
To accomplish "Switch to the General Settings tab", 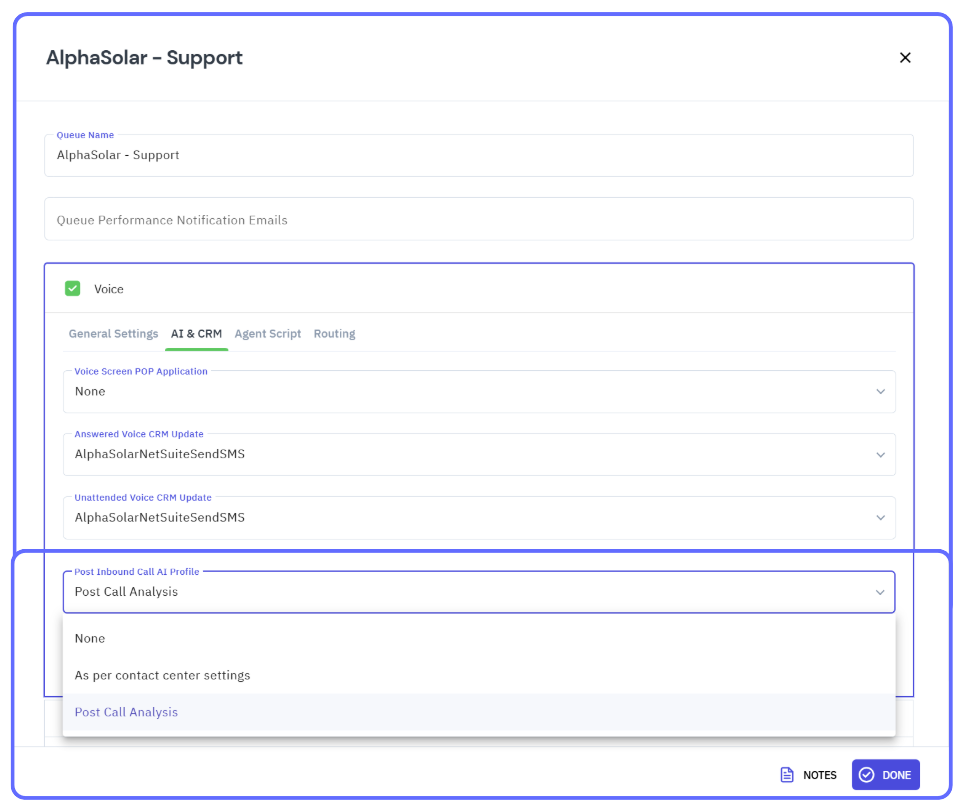I will 113,334.
